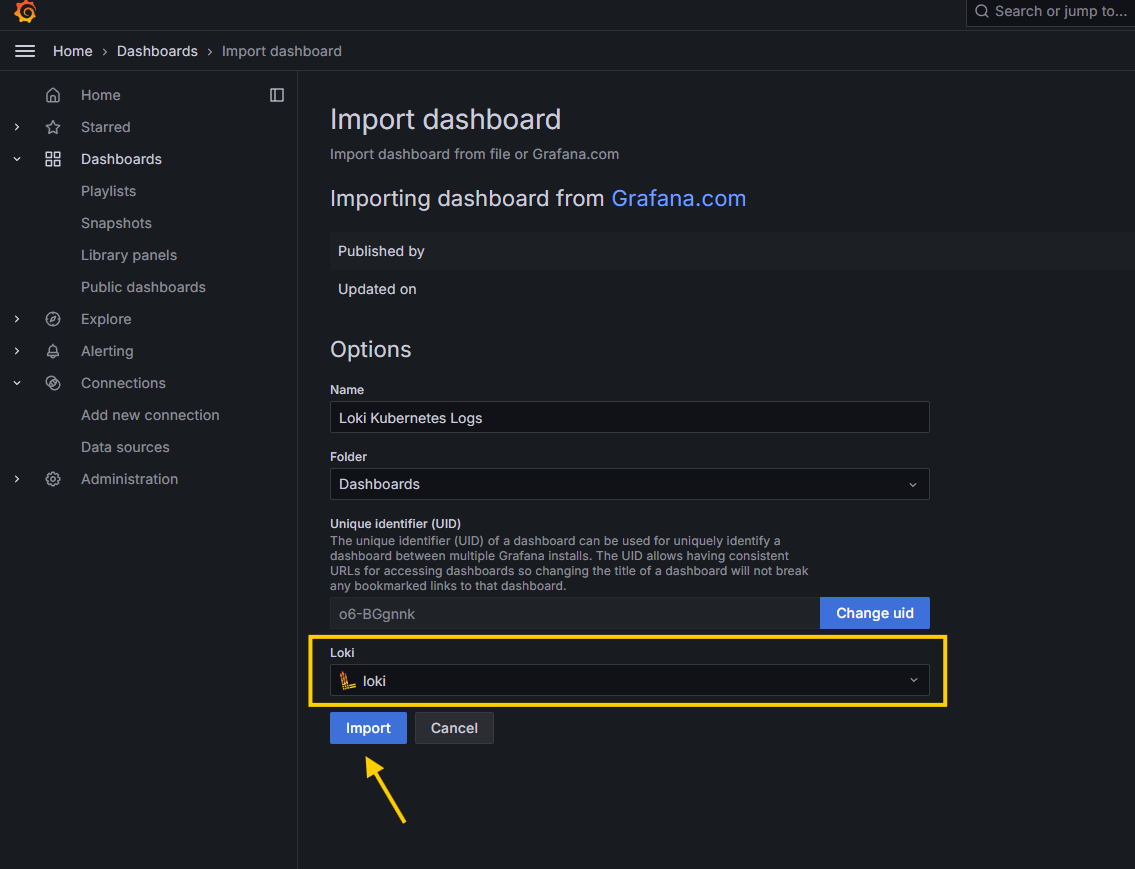Click the Updated on row
This screenshot has height=869, width=1135.
732,289
